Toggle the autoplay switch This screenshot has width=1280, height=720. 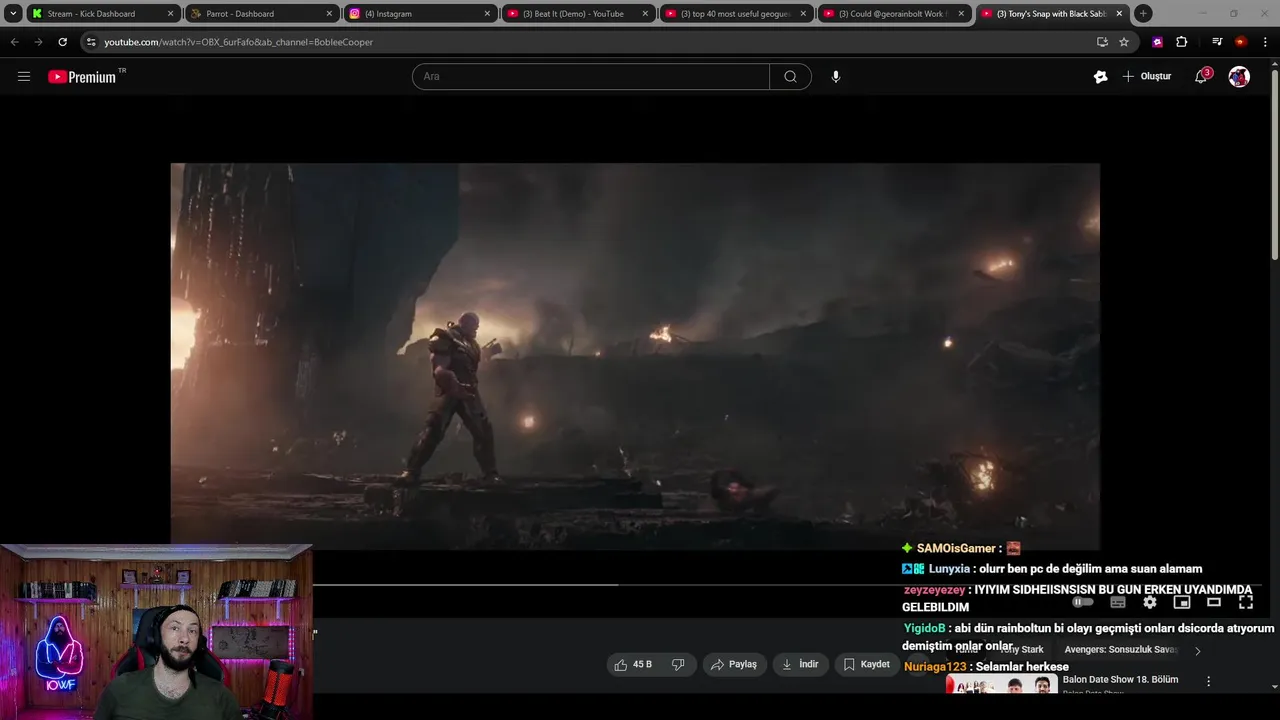pos(1083,602)
